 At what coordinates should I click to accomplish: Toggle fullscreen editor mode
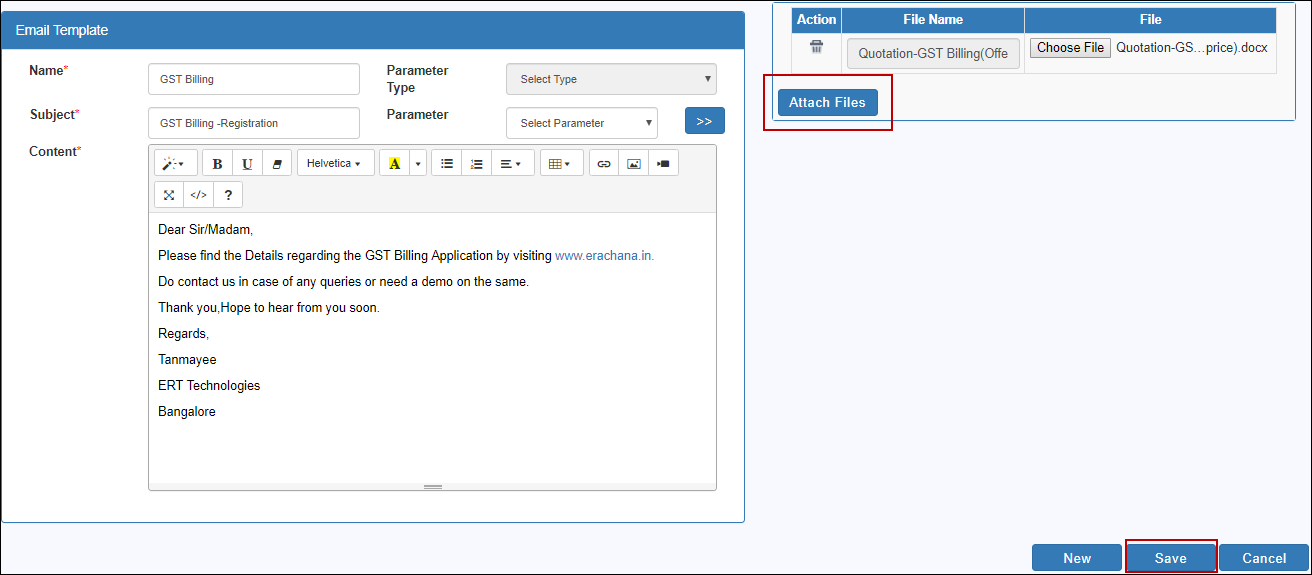[x=169, y=195]
